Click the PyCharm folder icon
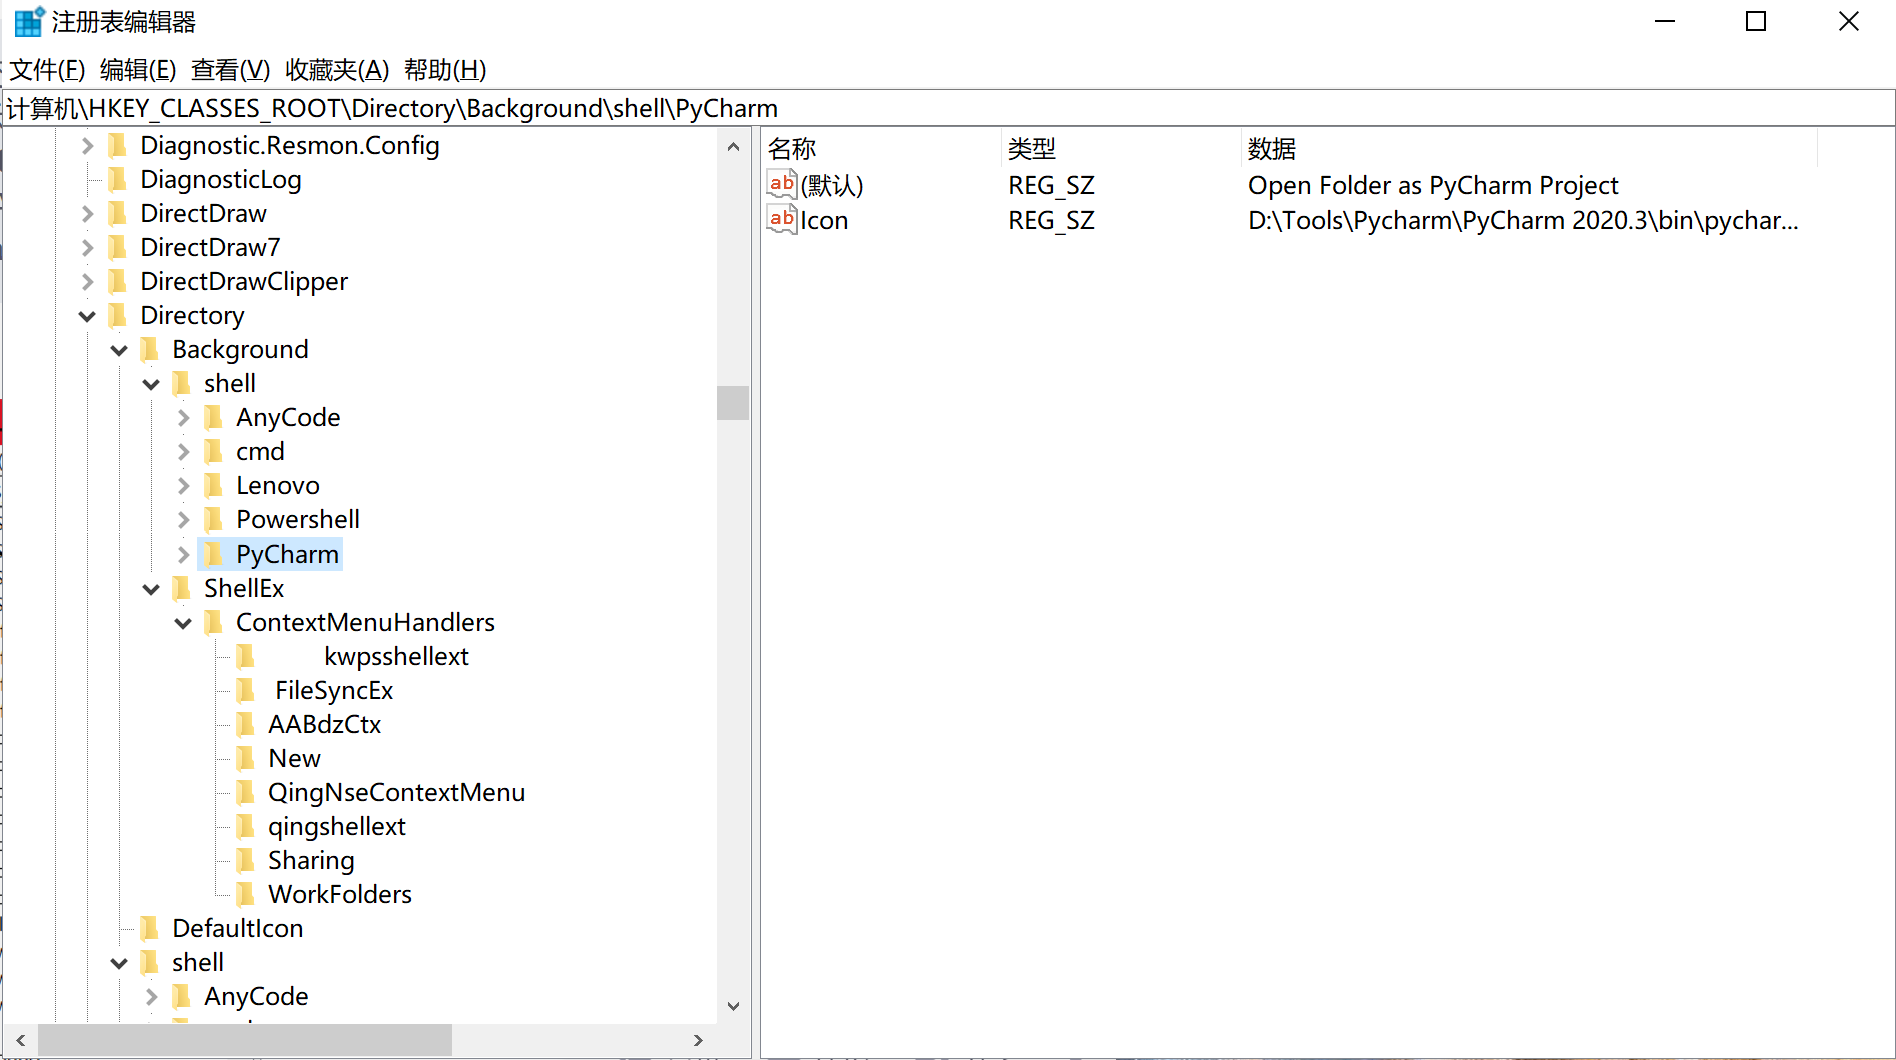This screenshot has width=1896, height=1060. point(214,553)
